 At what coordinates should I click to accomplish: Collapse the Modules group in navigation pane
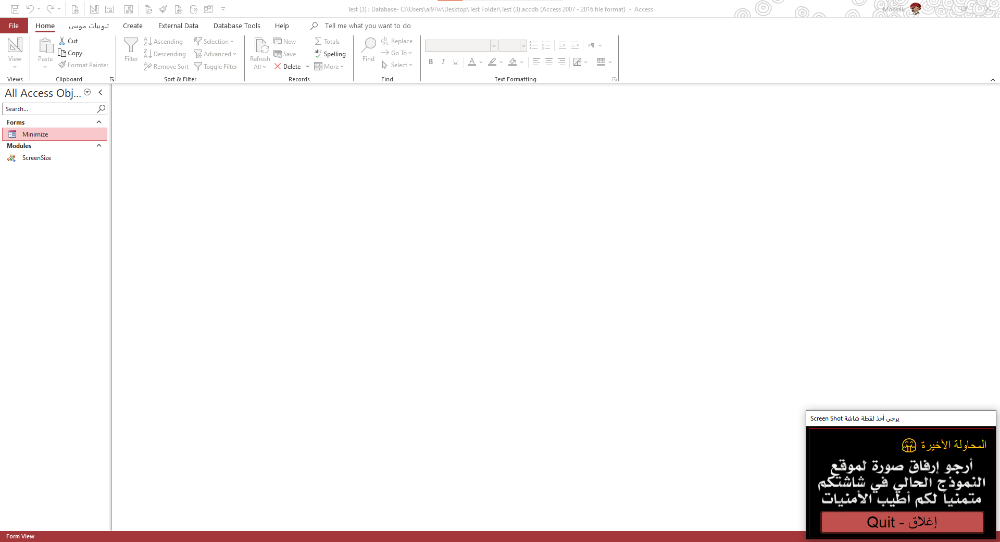click(99, 145)
